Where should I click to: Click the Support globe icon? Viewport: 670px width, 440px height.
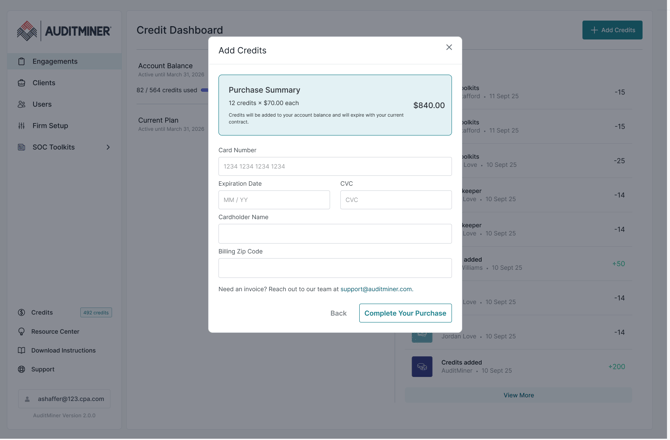pyautogui.click(x=21, y=370)
